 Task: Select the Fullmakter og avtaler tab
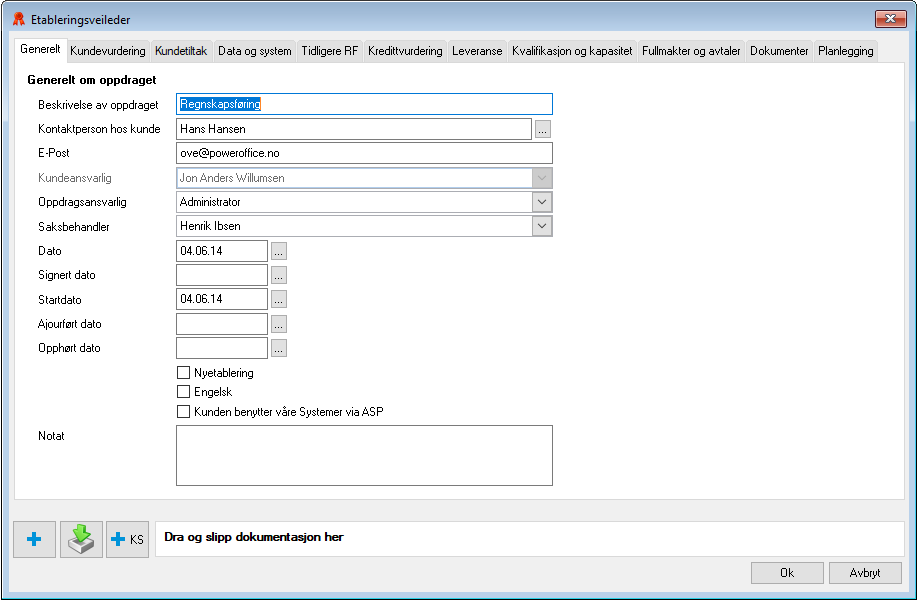pos(691,51)
